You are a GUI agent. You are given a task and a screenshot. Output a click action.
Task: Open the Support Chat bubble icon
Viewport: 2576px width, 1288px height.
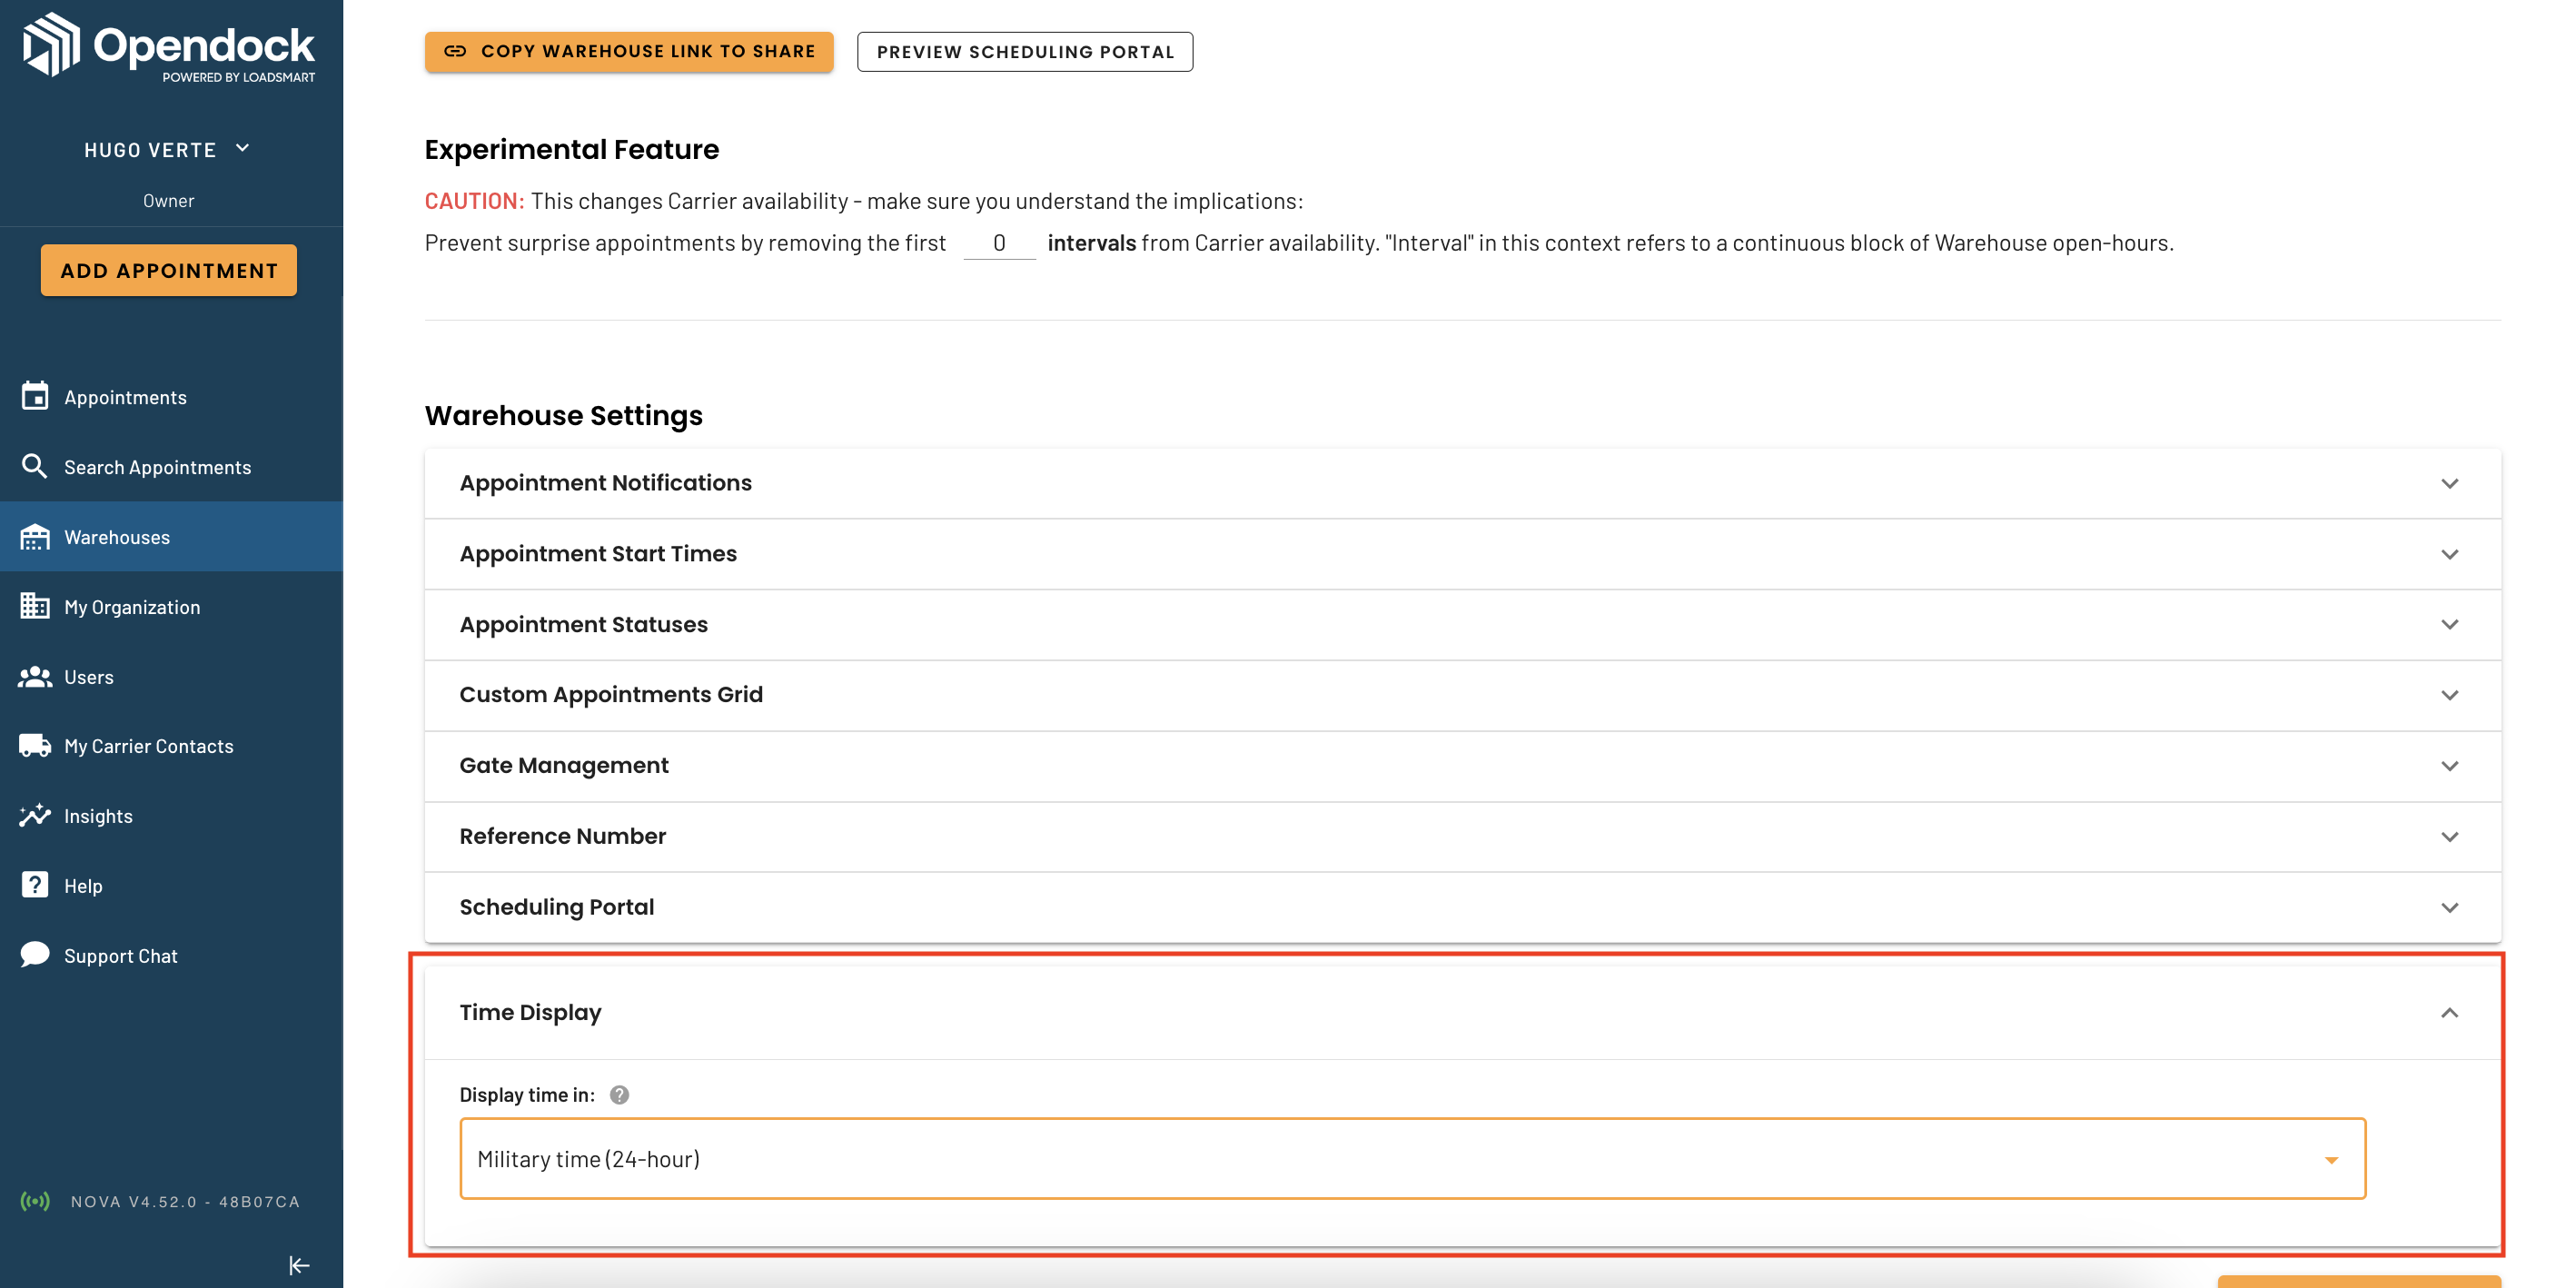(35, 954)
